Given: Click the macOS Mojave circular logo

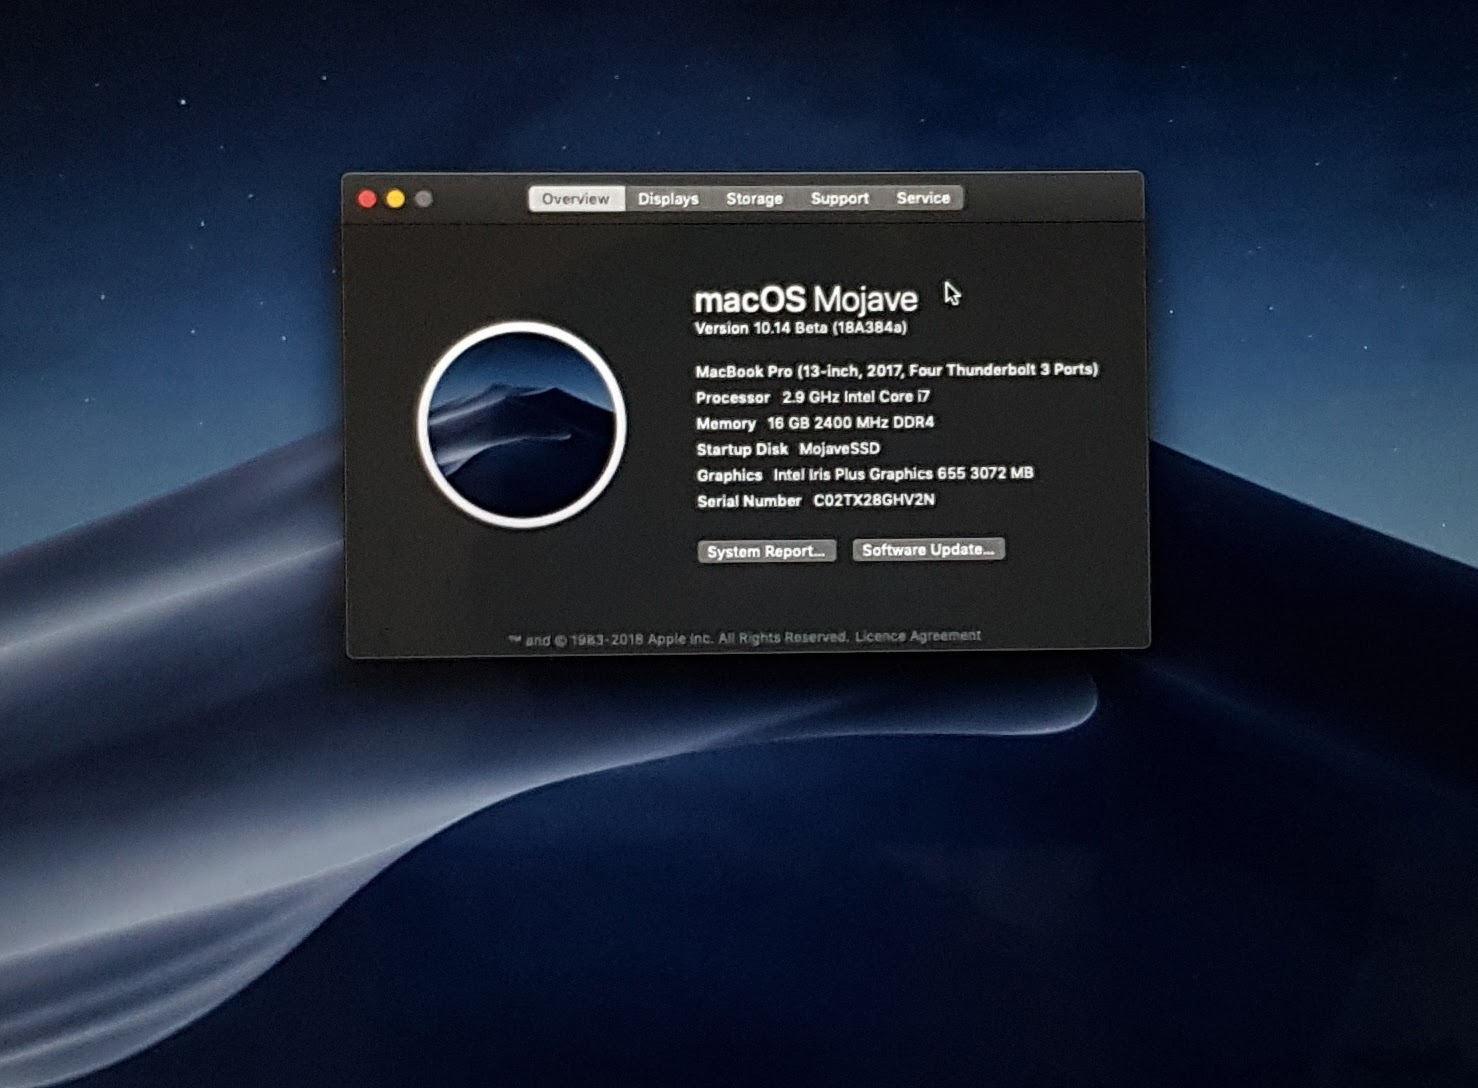Looking at the screenshot, I should (x=522, y=424).
